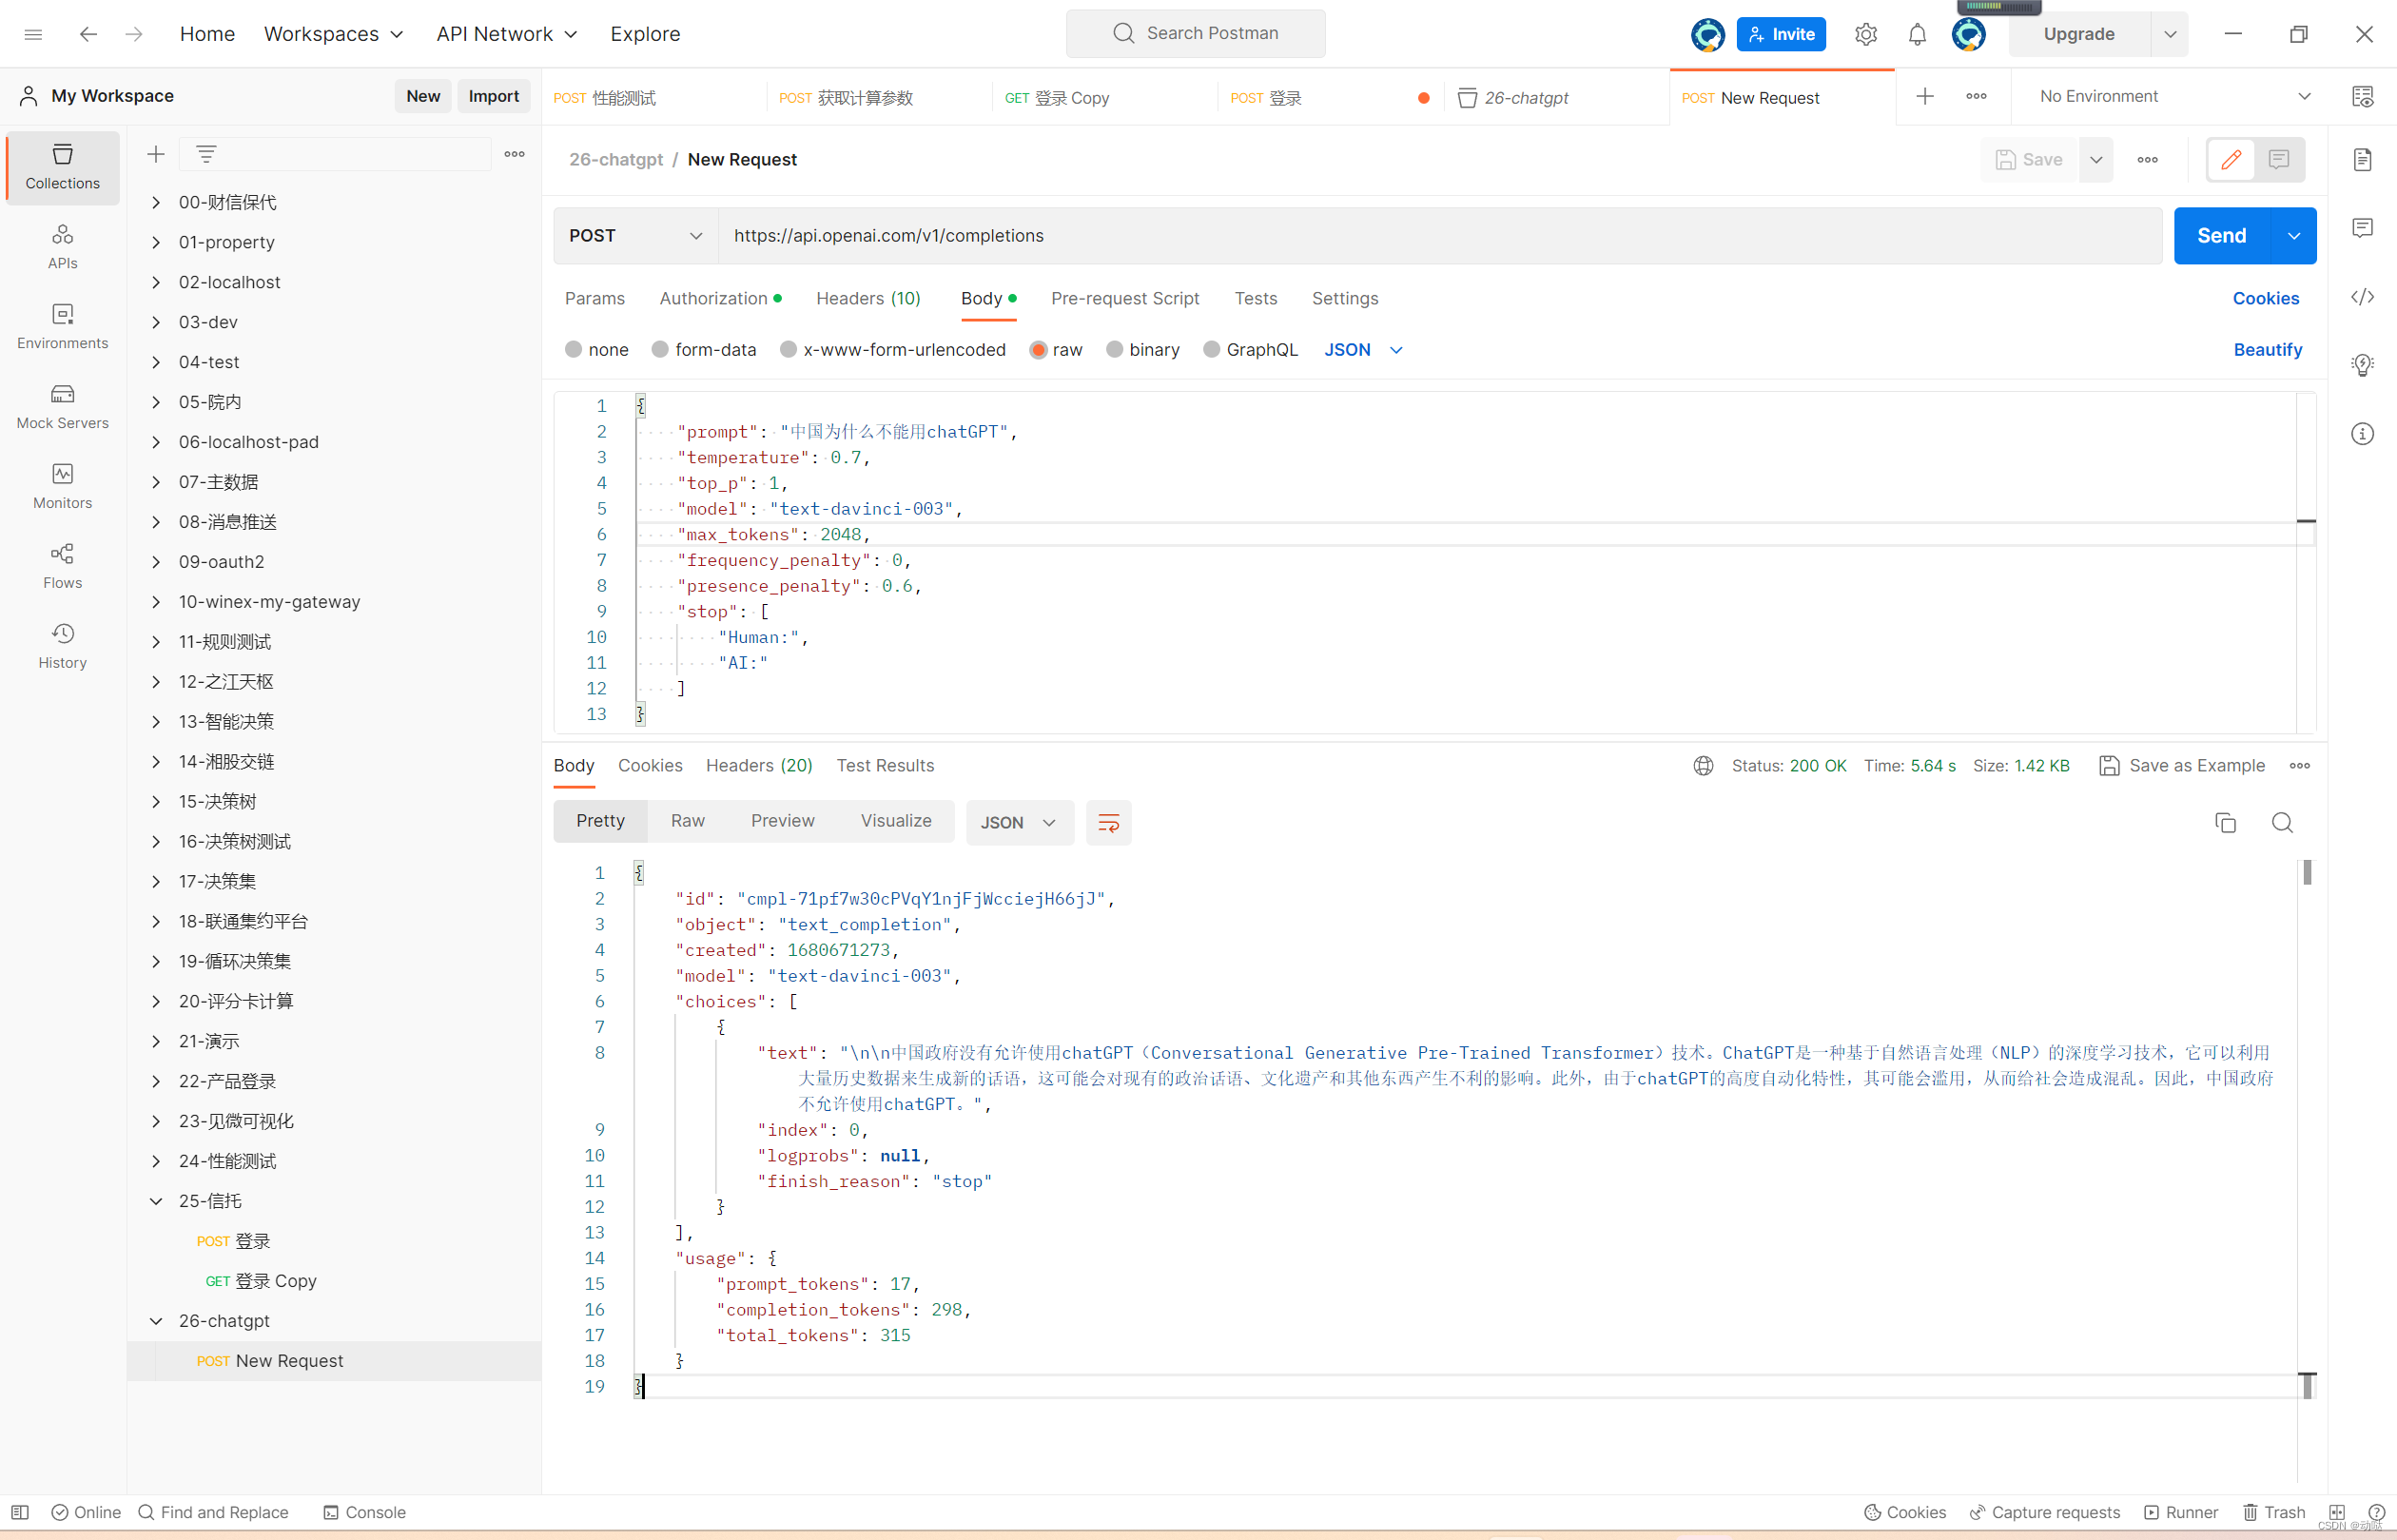Click the Upgrade button
Viewport: 2397px width, 1540px height.
[x=2078, y=34]
